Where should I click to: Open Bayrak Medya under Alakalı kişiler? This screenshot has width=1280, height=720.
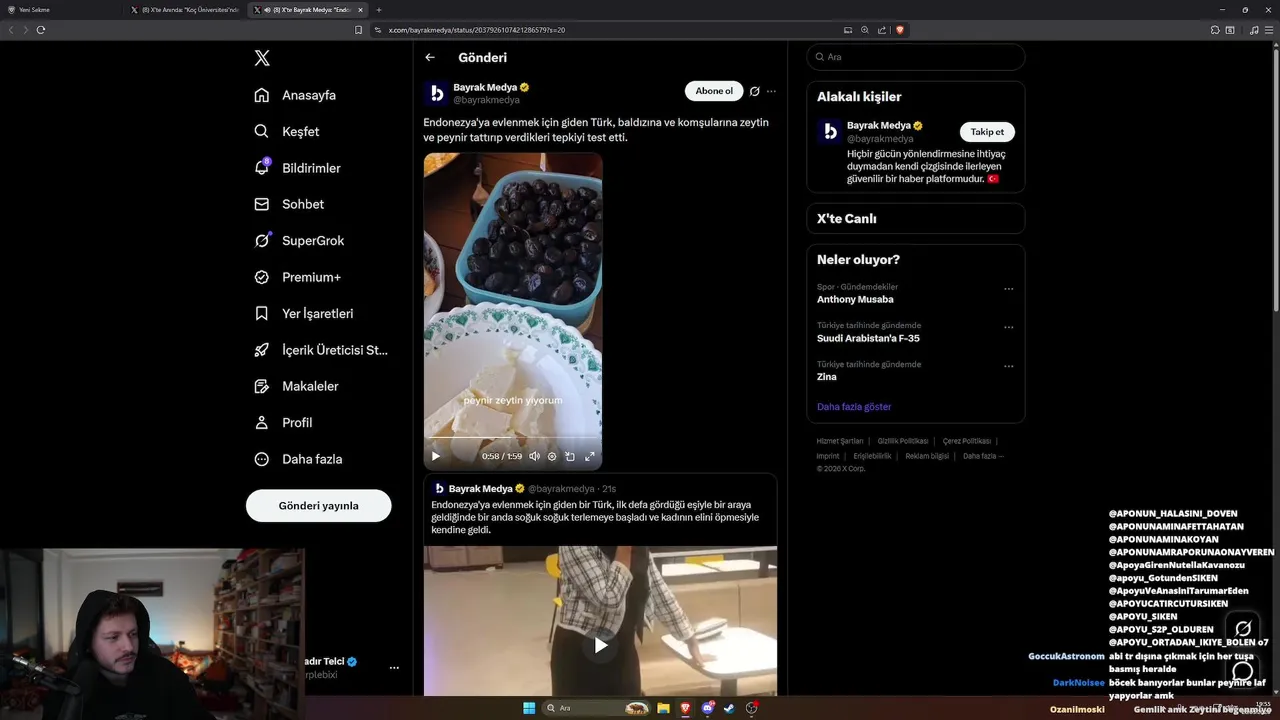879,126
